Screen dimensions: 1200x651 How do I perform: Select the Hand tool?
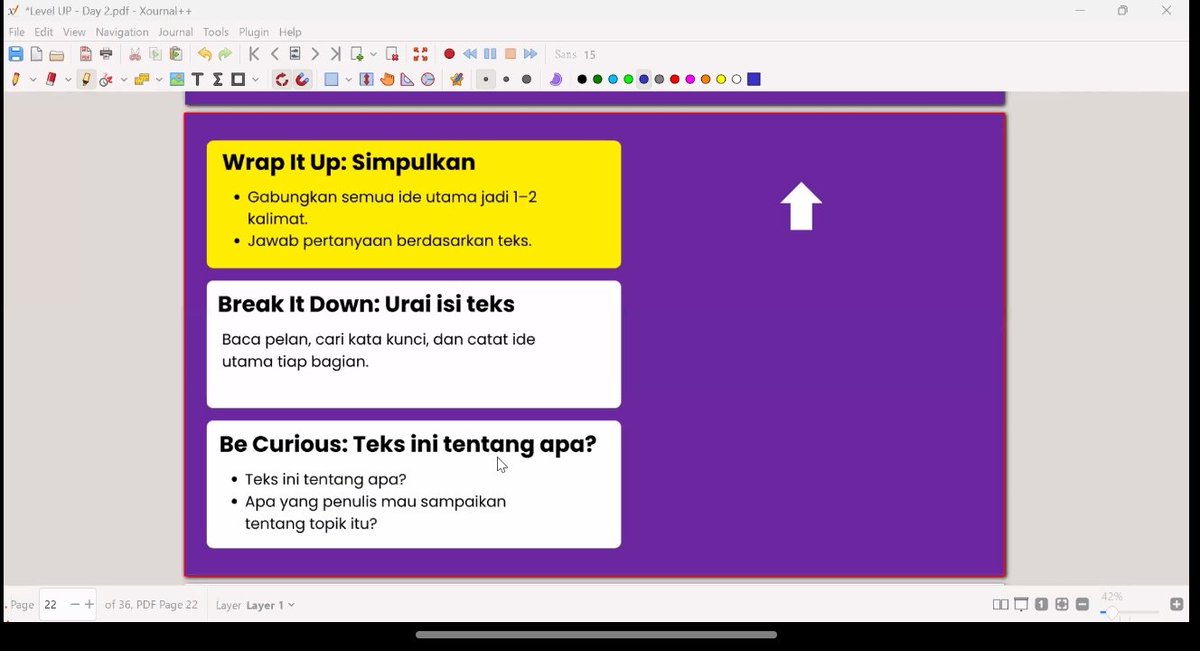click(387, 79)
